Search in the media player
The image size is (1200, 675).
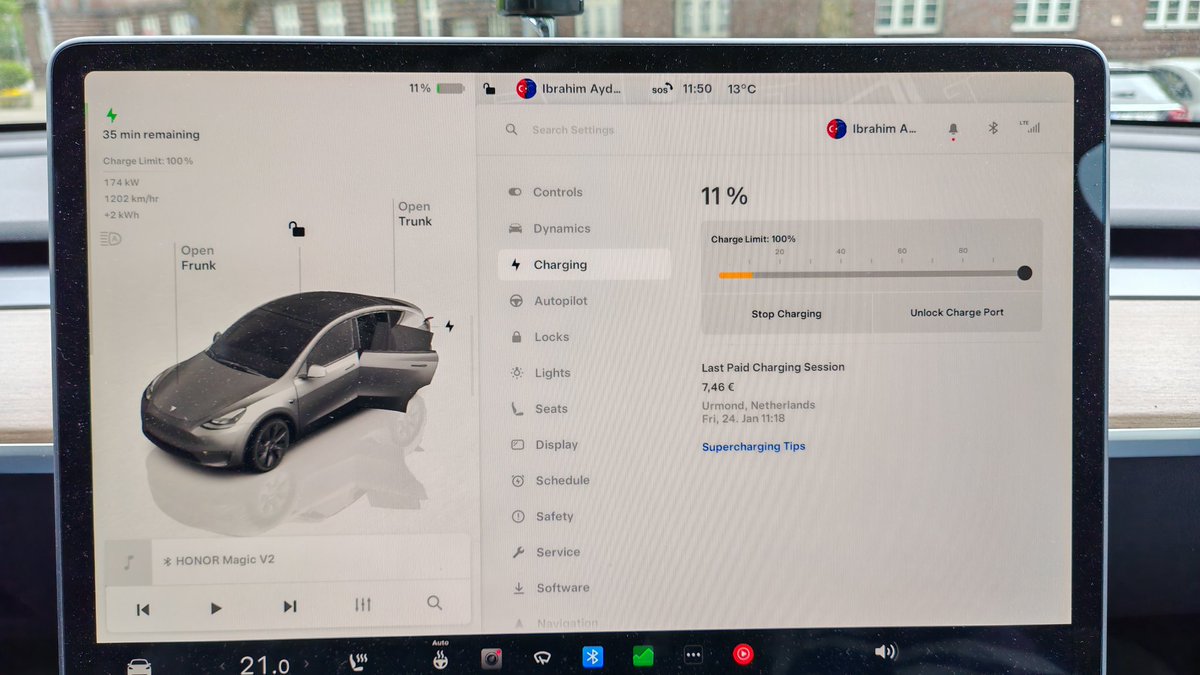tap(434, 603)
